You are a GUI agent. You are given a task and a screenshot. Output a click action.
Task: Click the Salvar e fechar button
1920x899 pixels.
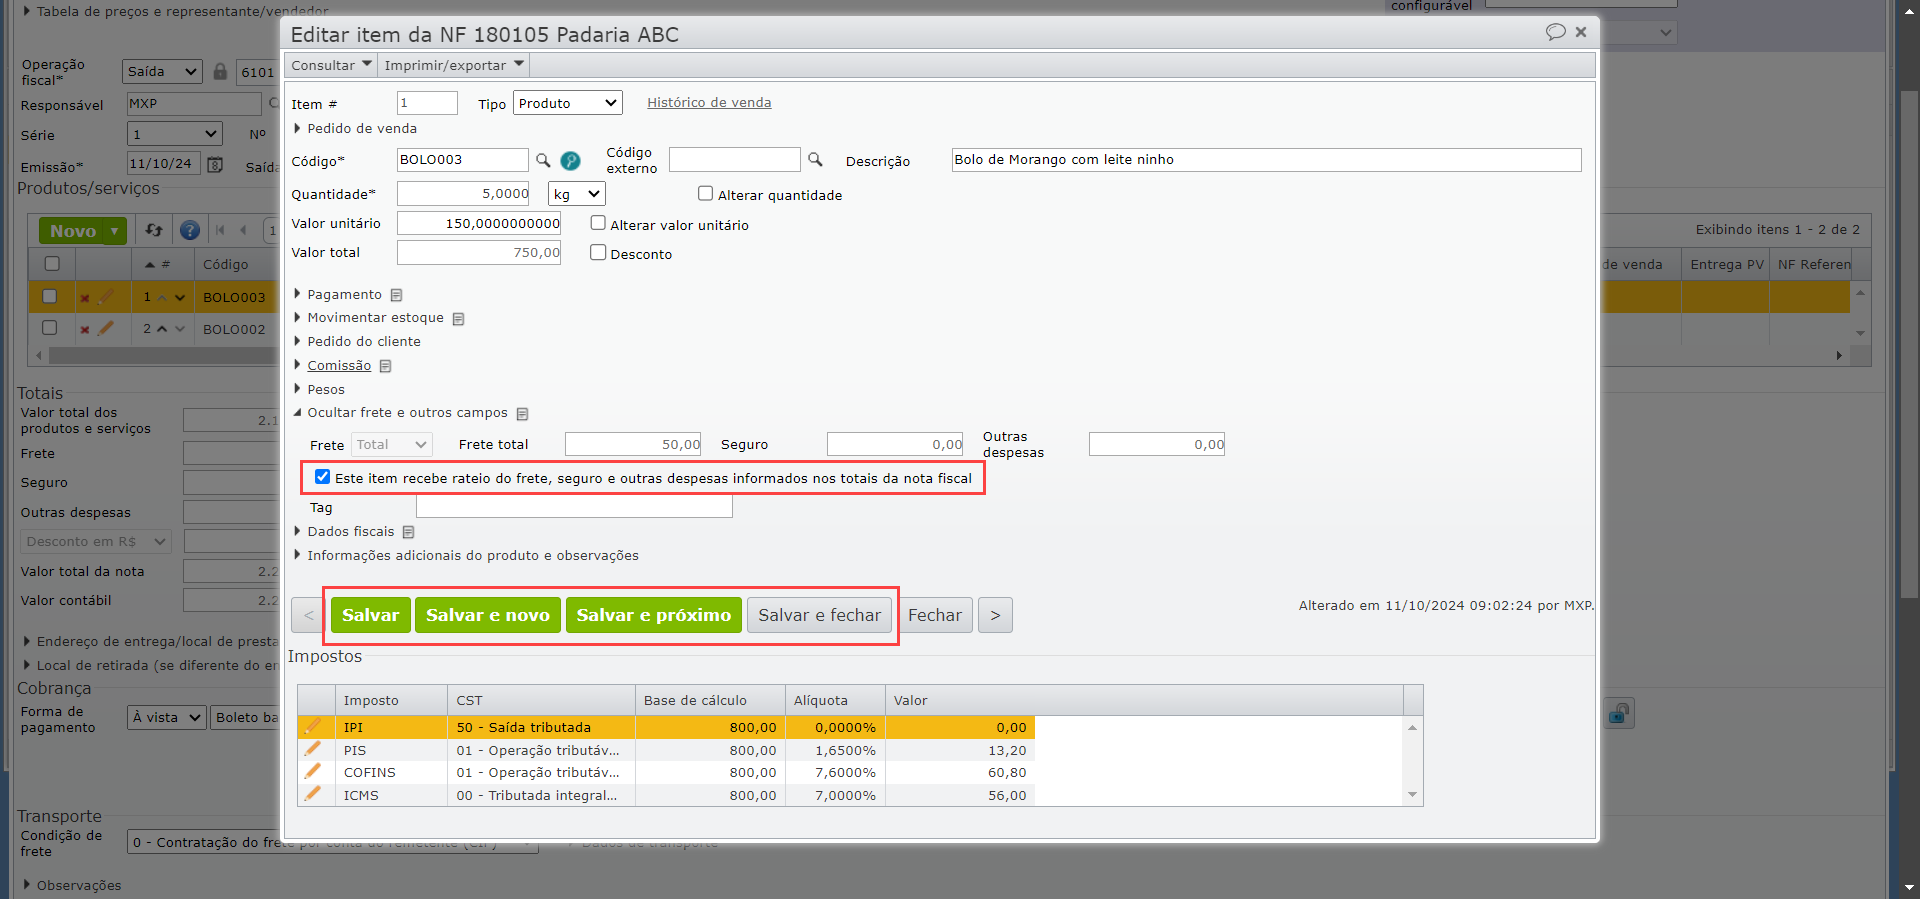pos(819,615)
